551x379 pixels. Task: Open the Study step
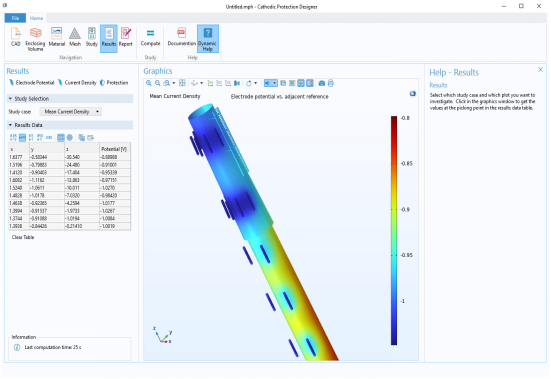(x=91, y=37)
